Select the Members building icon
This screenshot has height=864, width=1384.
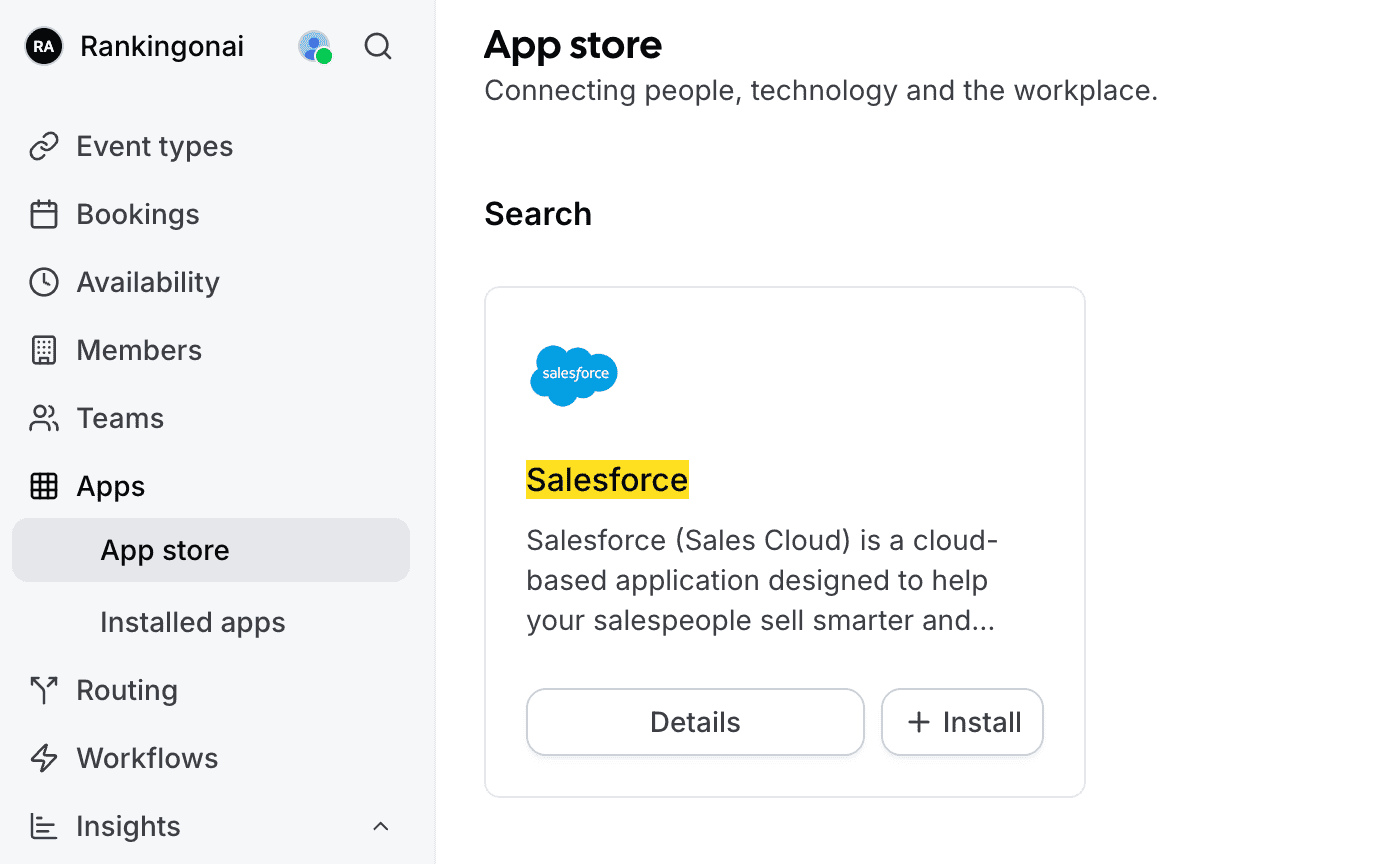[44, 350]
